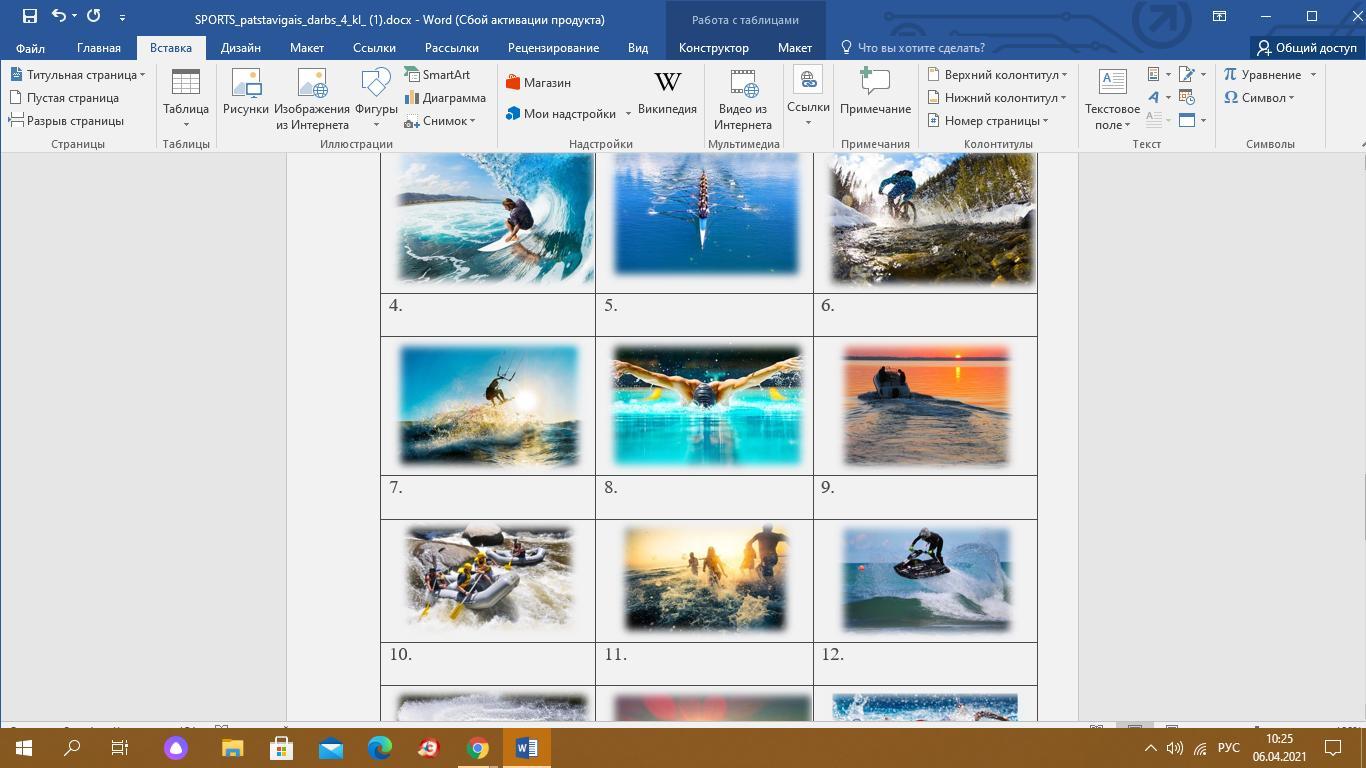Add a comment with Примечание
1366x768 pixels.
point(875,90)
